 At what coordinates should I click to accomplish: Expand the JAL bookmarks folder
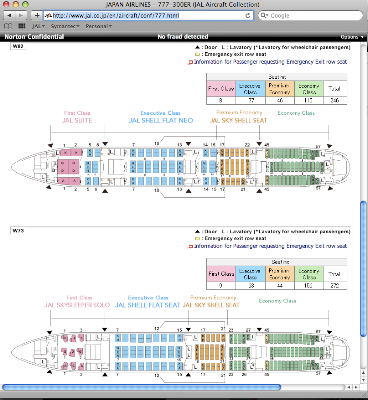tap(38, 26)
